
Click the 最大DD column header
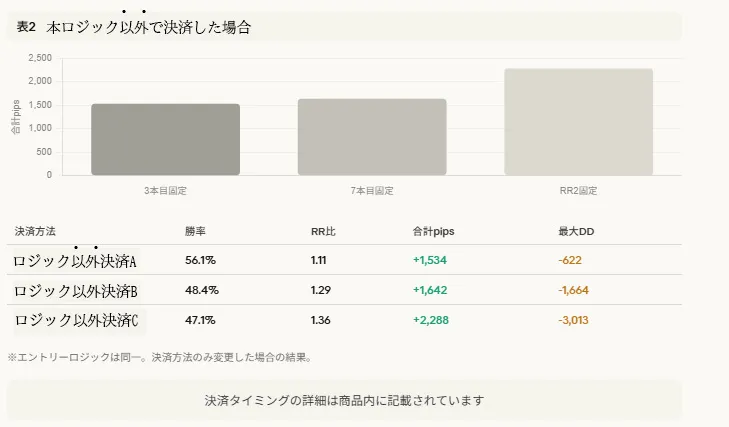[576, 231]
